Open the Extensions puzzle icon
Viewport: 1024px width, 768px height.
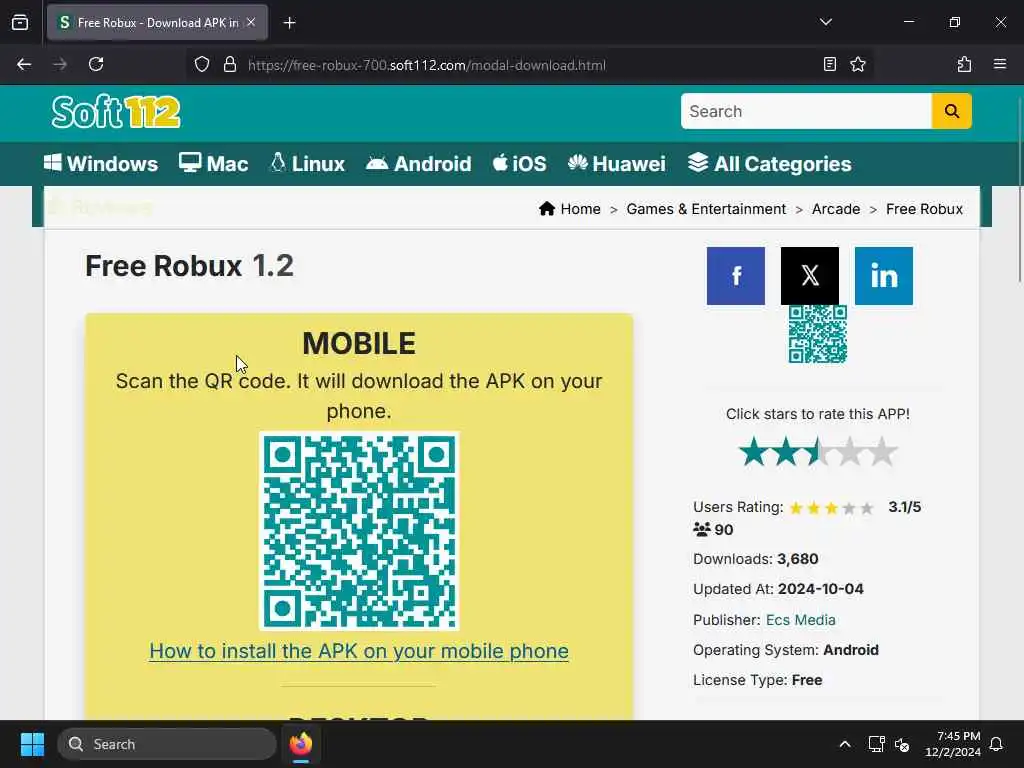pyautogui.click(x=964, y=64)
